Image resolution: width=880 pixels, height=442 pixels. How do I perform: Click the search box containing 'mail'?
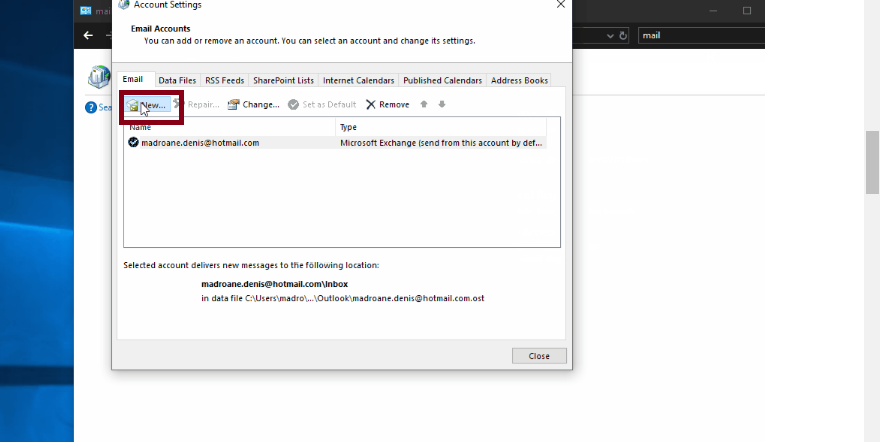tap(702, 35)
